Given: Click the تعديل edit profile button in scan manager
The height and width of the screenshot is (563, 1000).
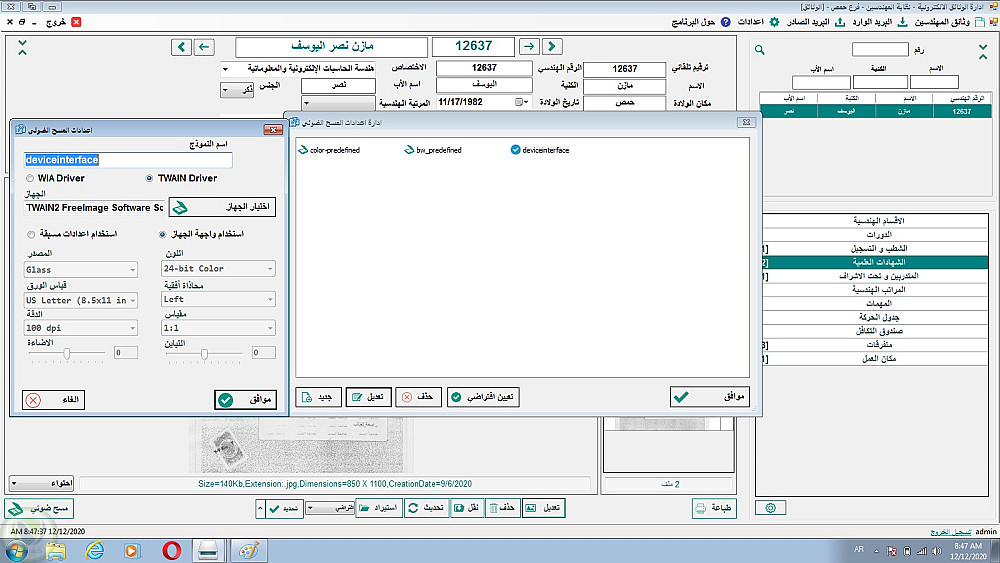Looking at the screenshot, I should click(369, 397).
